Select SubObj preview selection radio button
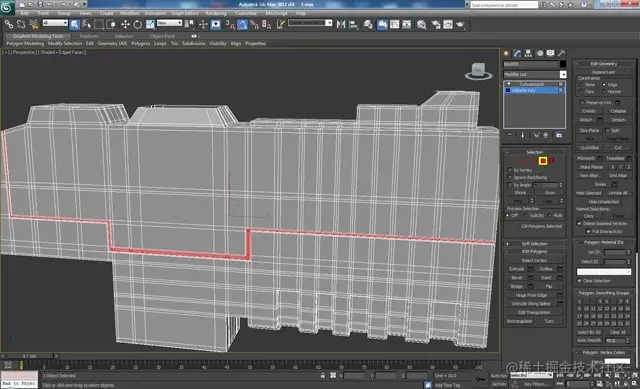The image size is (640, 389). [527, 215]
